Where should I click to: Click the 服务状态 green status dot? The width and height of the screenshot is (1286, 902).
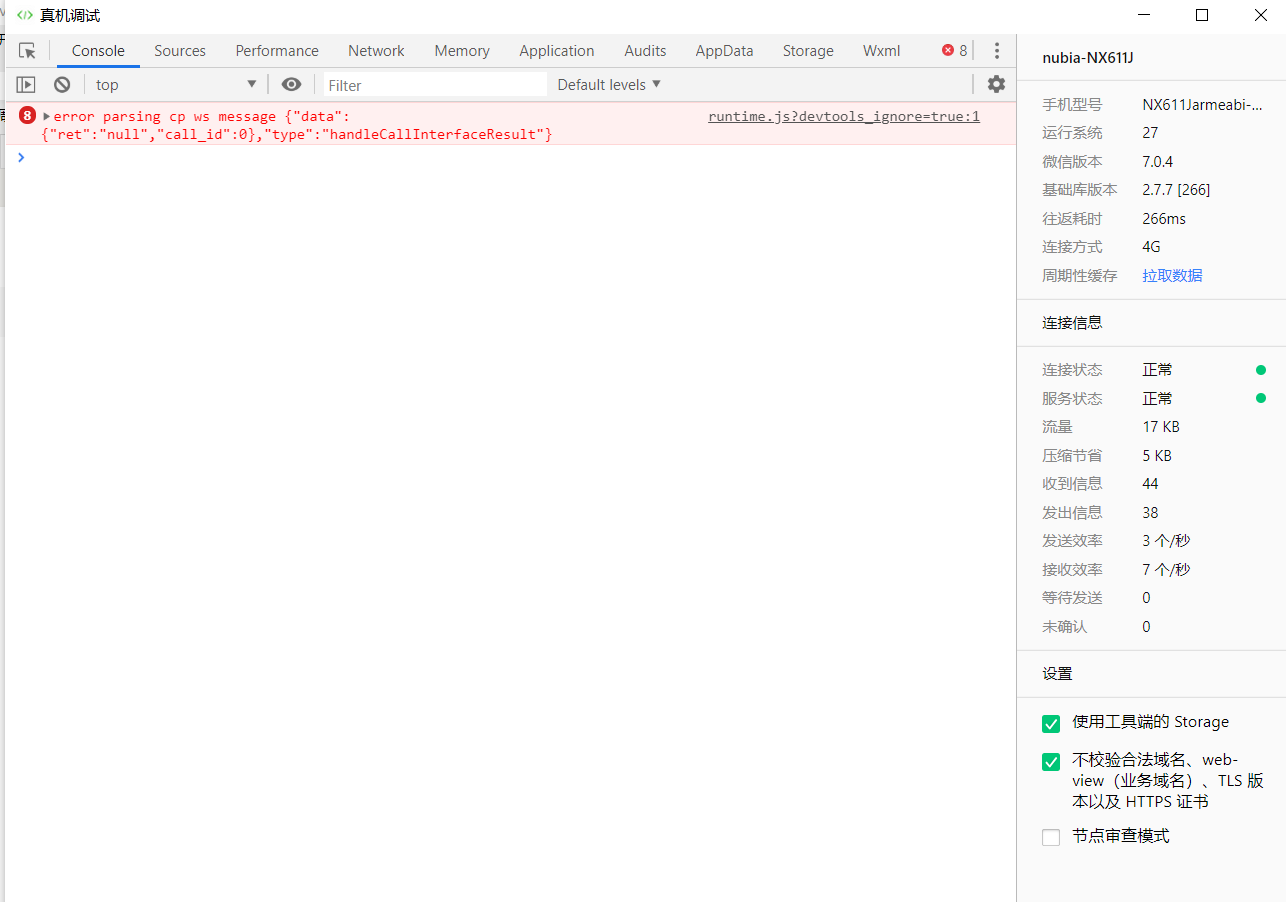point(1261,398)
